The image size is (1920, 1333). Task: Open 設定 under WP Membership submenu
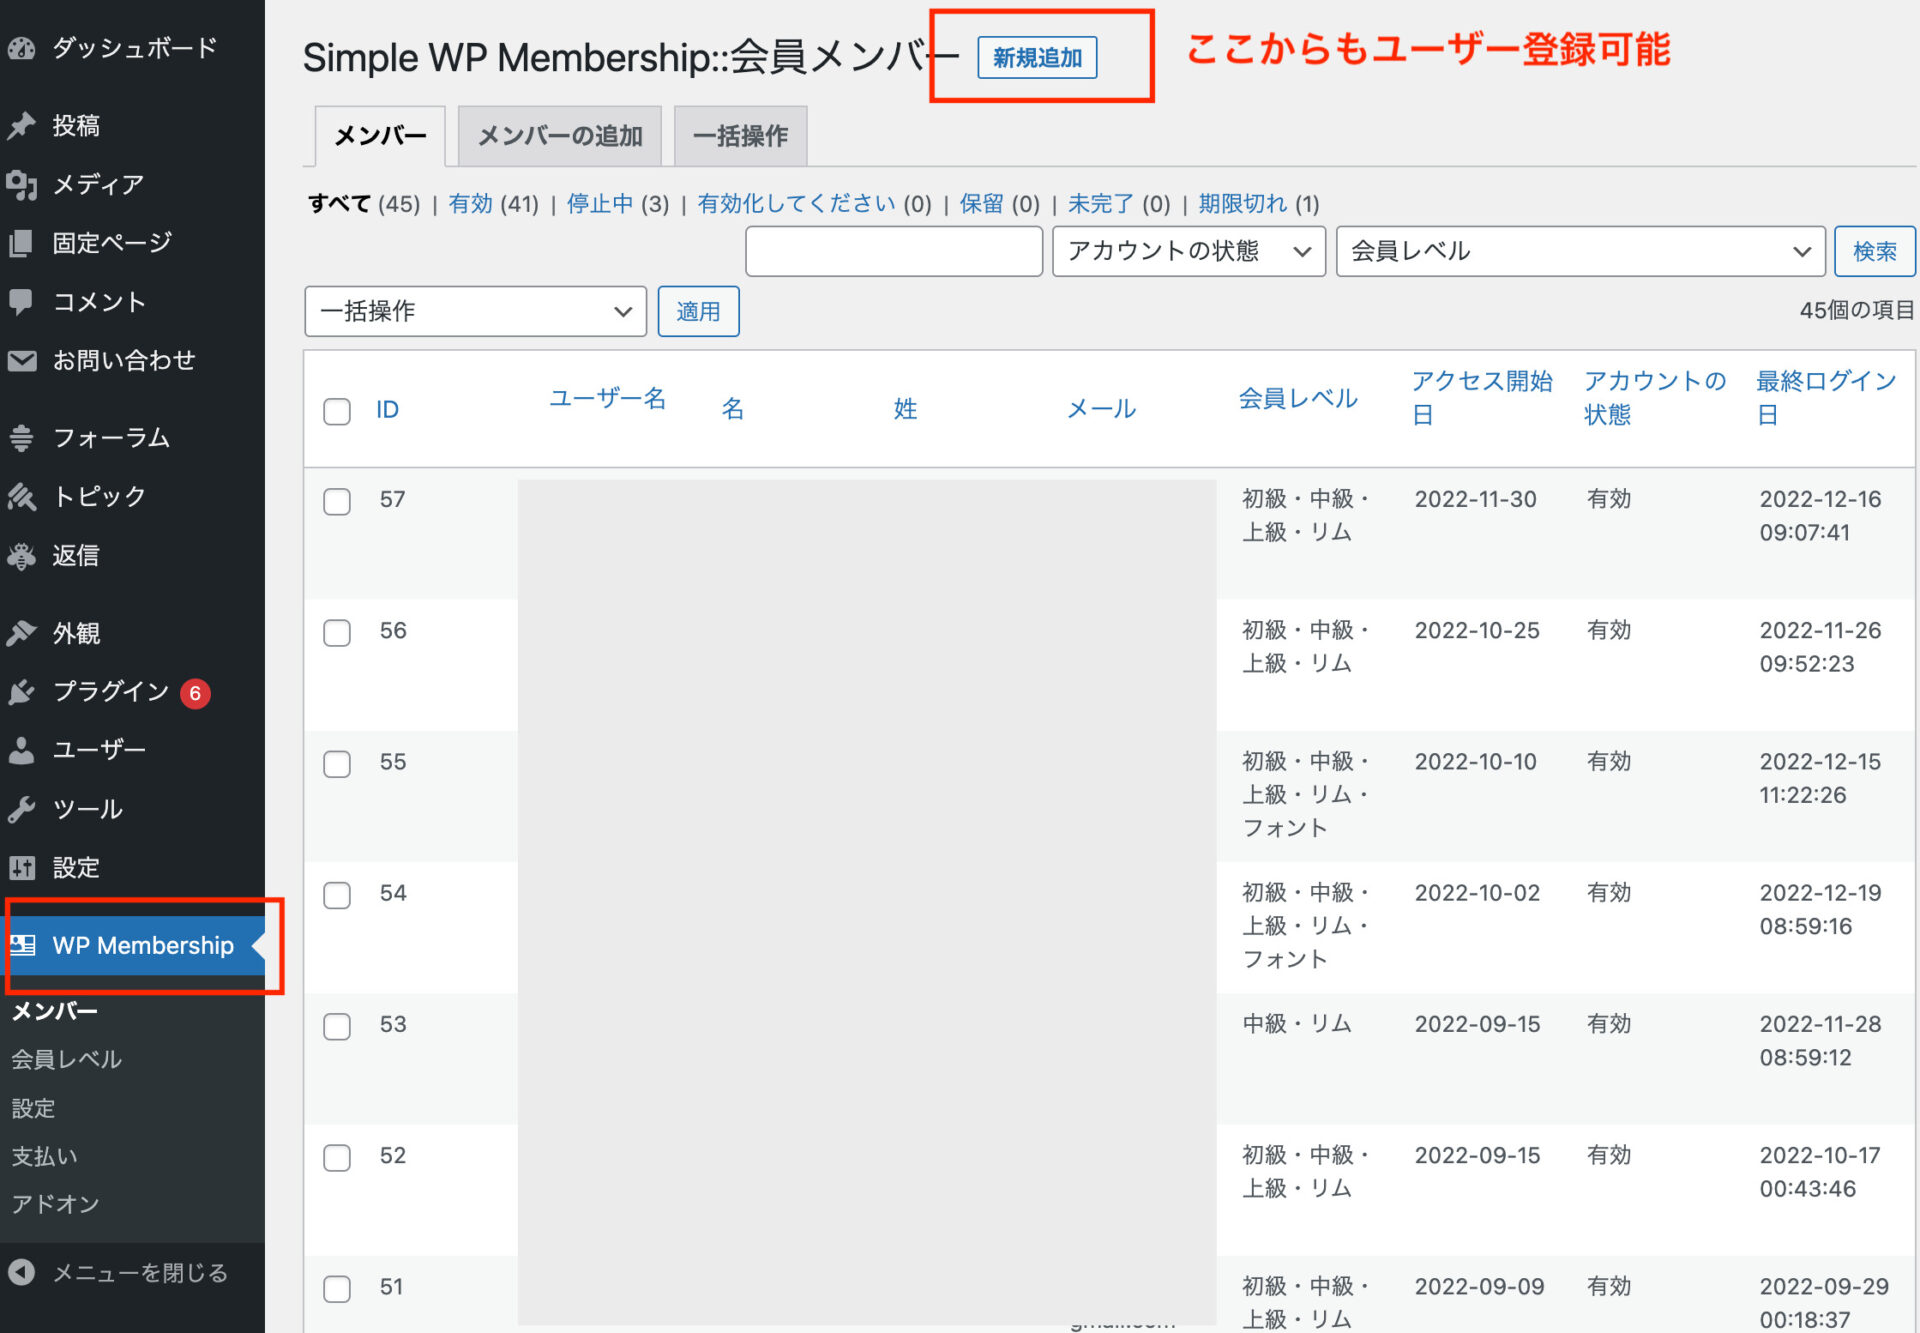click(x=33, y=1108)
